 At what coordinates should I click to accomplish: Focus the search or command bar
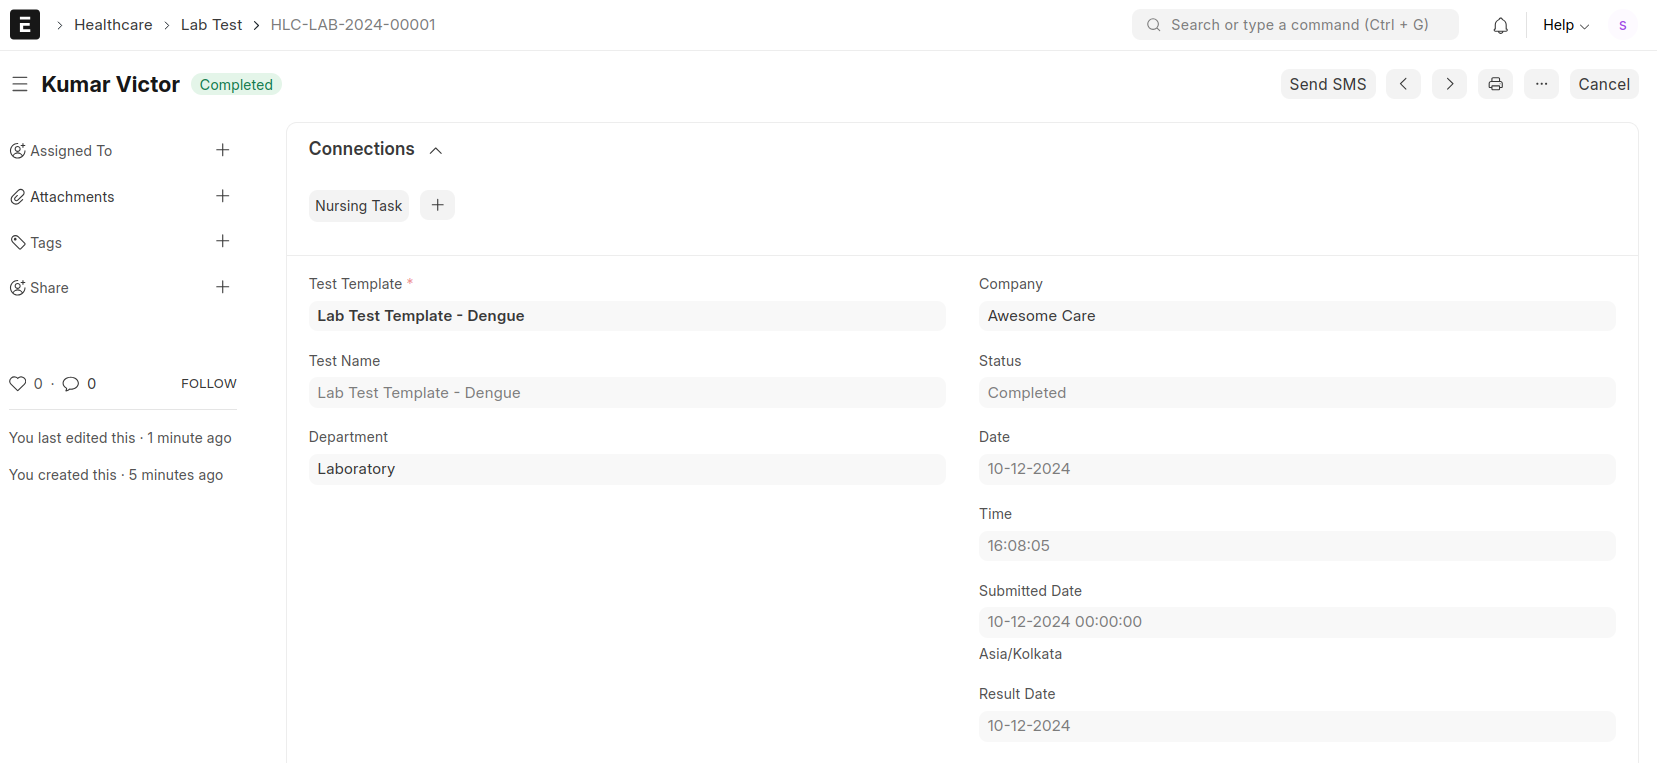(x=1295, y=25)
